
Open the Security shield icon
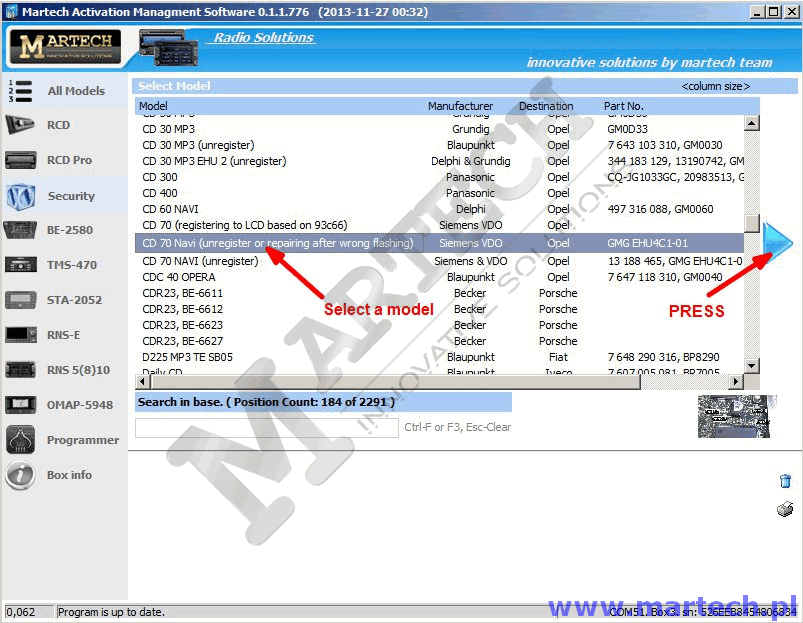20,197
